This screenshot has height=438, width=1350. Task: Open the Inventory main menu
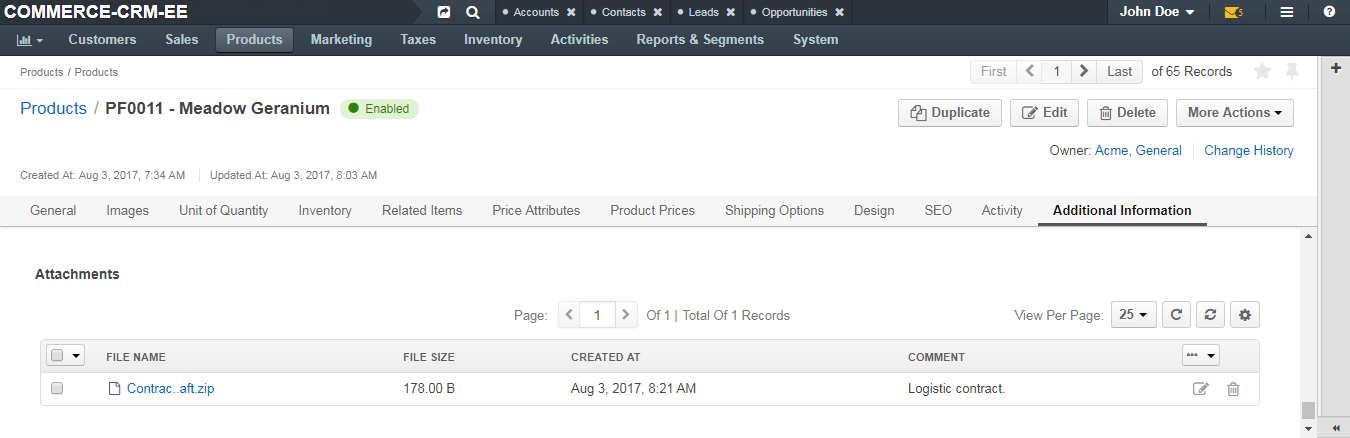pyautogui.click(x=493, y=40)
